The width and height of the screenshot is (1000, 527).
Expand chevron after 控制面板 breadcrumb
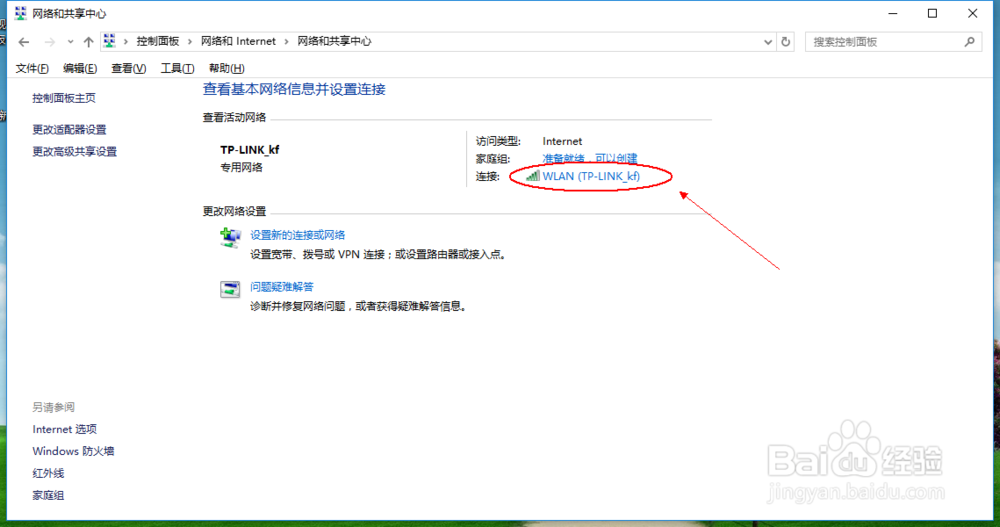click(190, 41)
